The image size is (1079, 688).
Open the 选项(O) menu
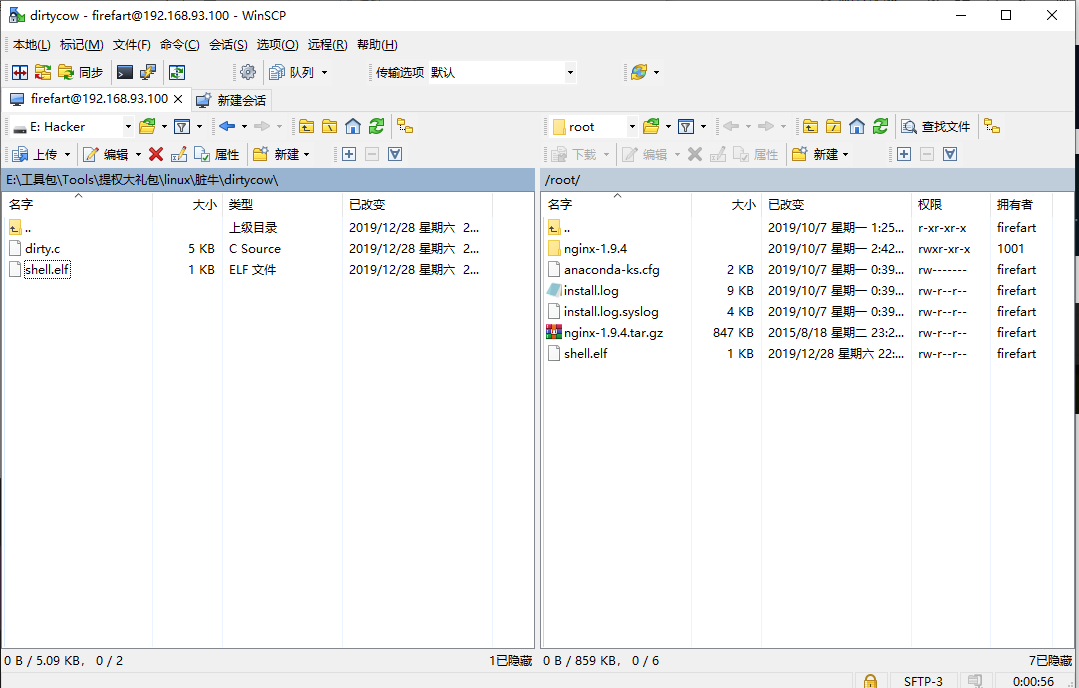(x=277, y=45)
